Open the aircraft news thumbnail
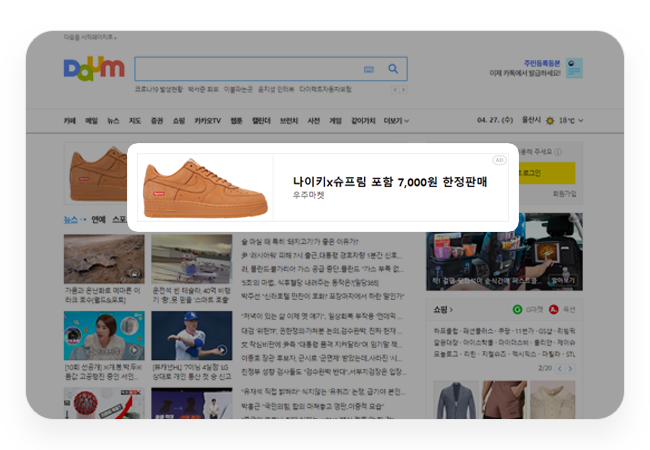 point(192,259)
